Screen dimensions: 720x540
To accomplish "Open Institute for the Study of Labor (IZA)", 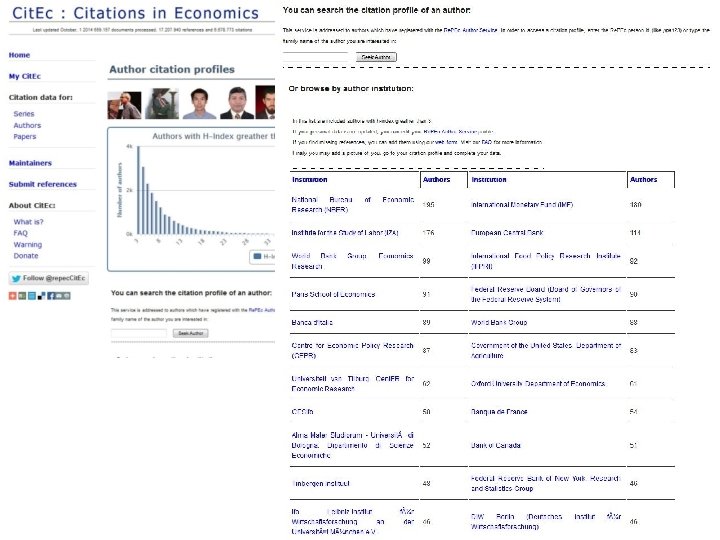I will coord(345,233).
